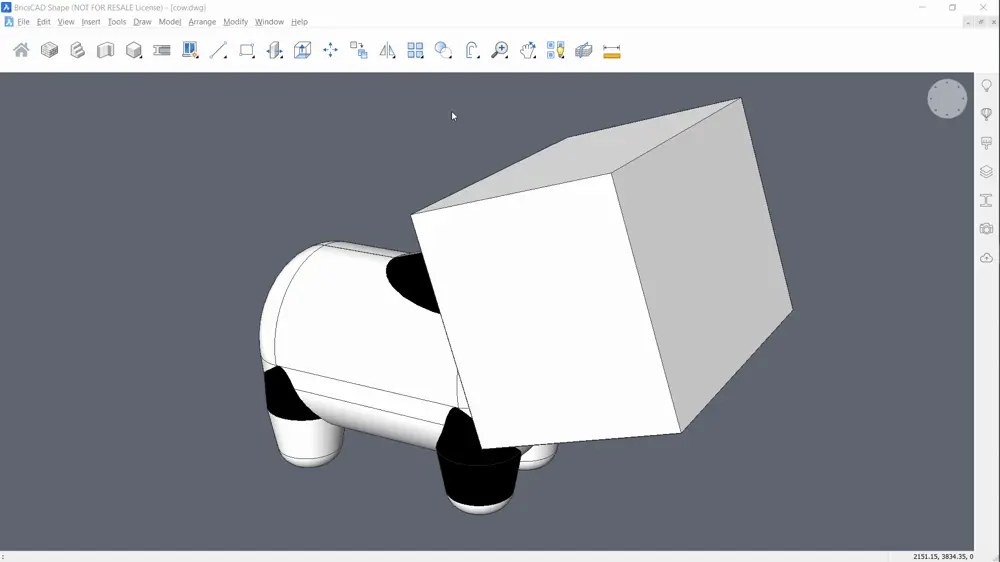Open the Modify menu

tap(235, 22)
